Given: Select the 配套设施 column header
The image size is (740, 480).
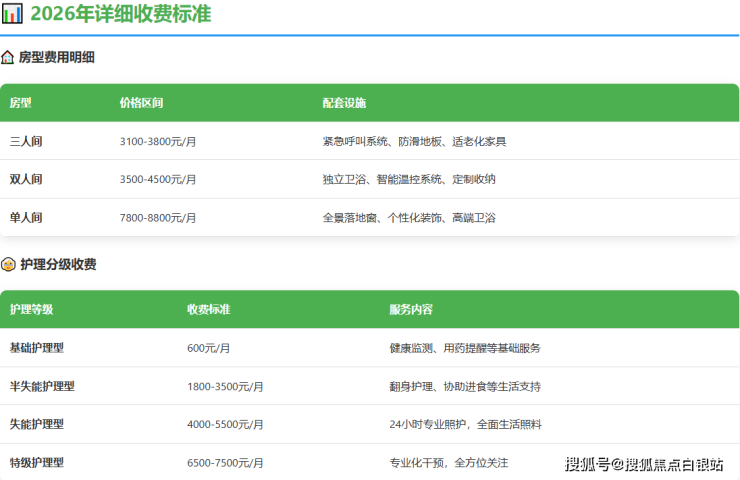Looking at the screenshot, I should click(344, 103).
